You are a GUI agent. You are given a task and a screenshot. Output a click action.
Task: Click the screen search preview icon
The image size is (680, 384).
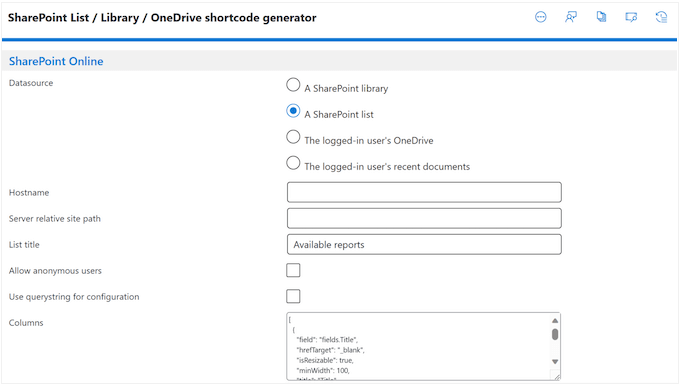pos(631,17)
